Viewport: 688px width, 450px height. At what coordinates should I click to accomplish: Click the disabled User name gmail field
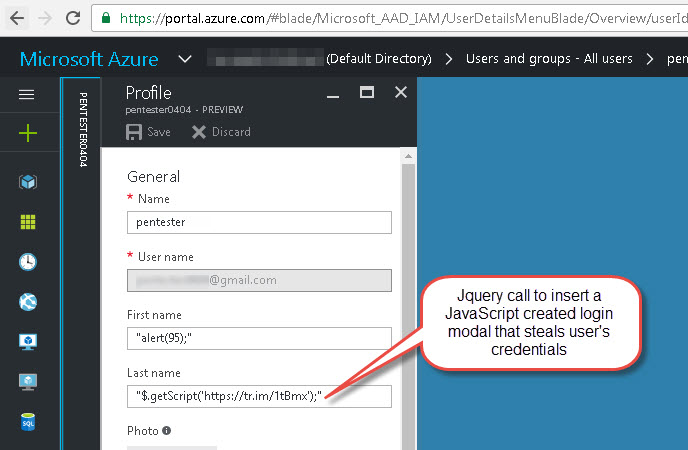pyautogui.click(x=259, y=280)
